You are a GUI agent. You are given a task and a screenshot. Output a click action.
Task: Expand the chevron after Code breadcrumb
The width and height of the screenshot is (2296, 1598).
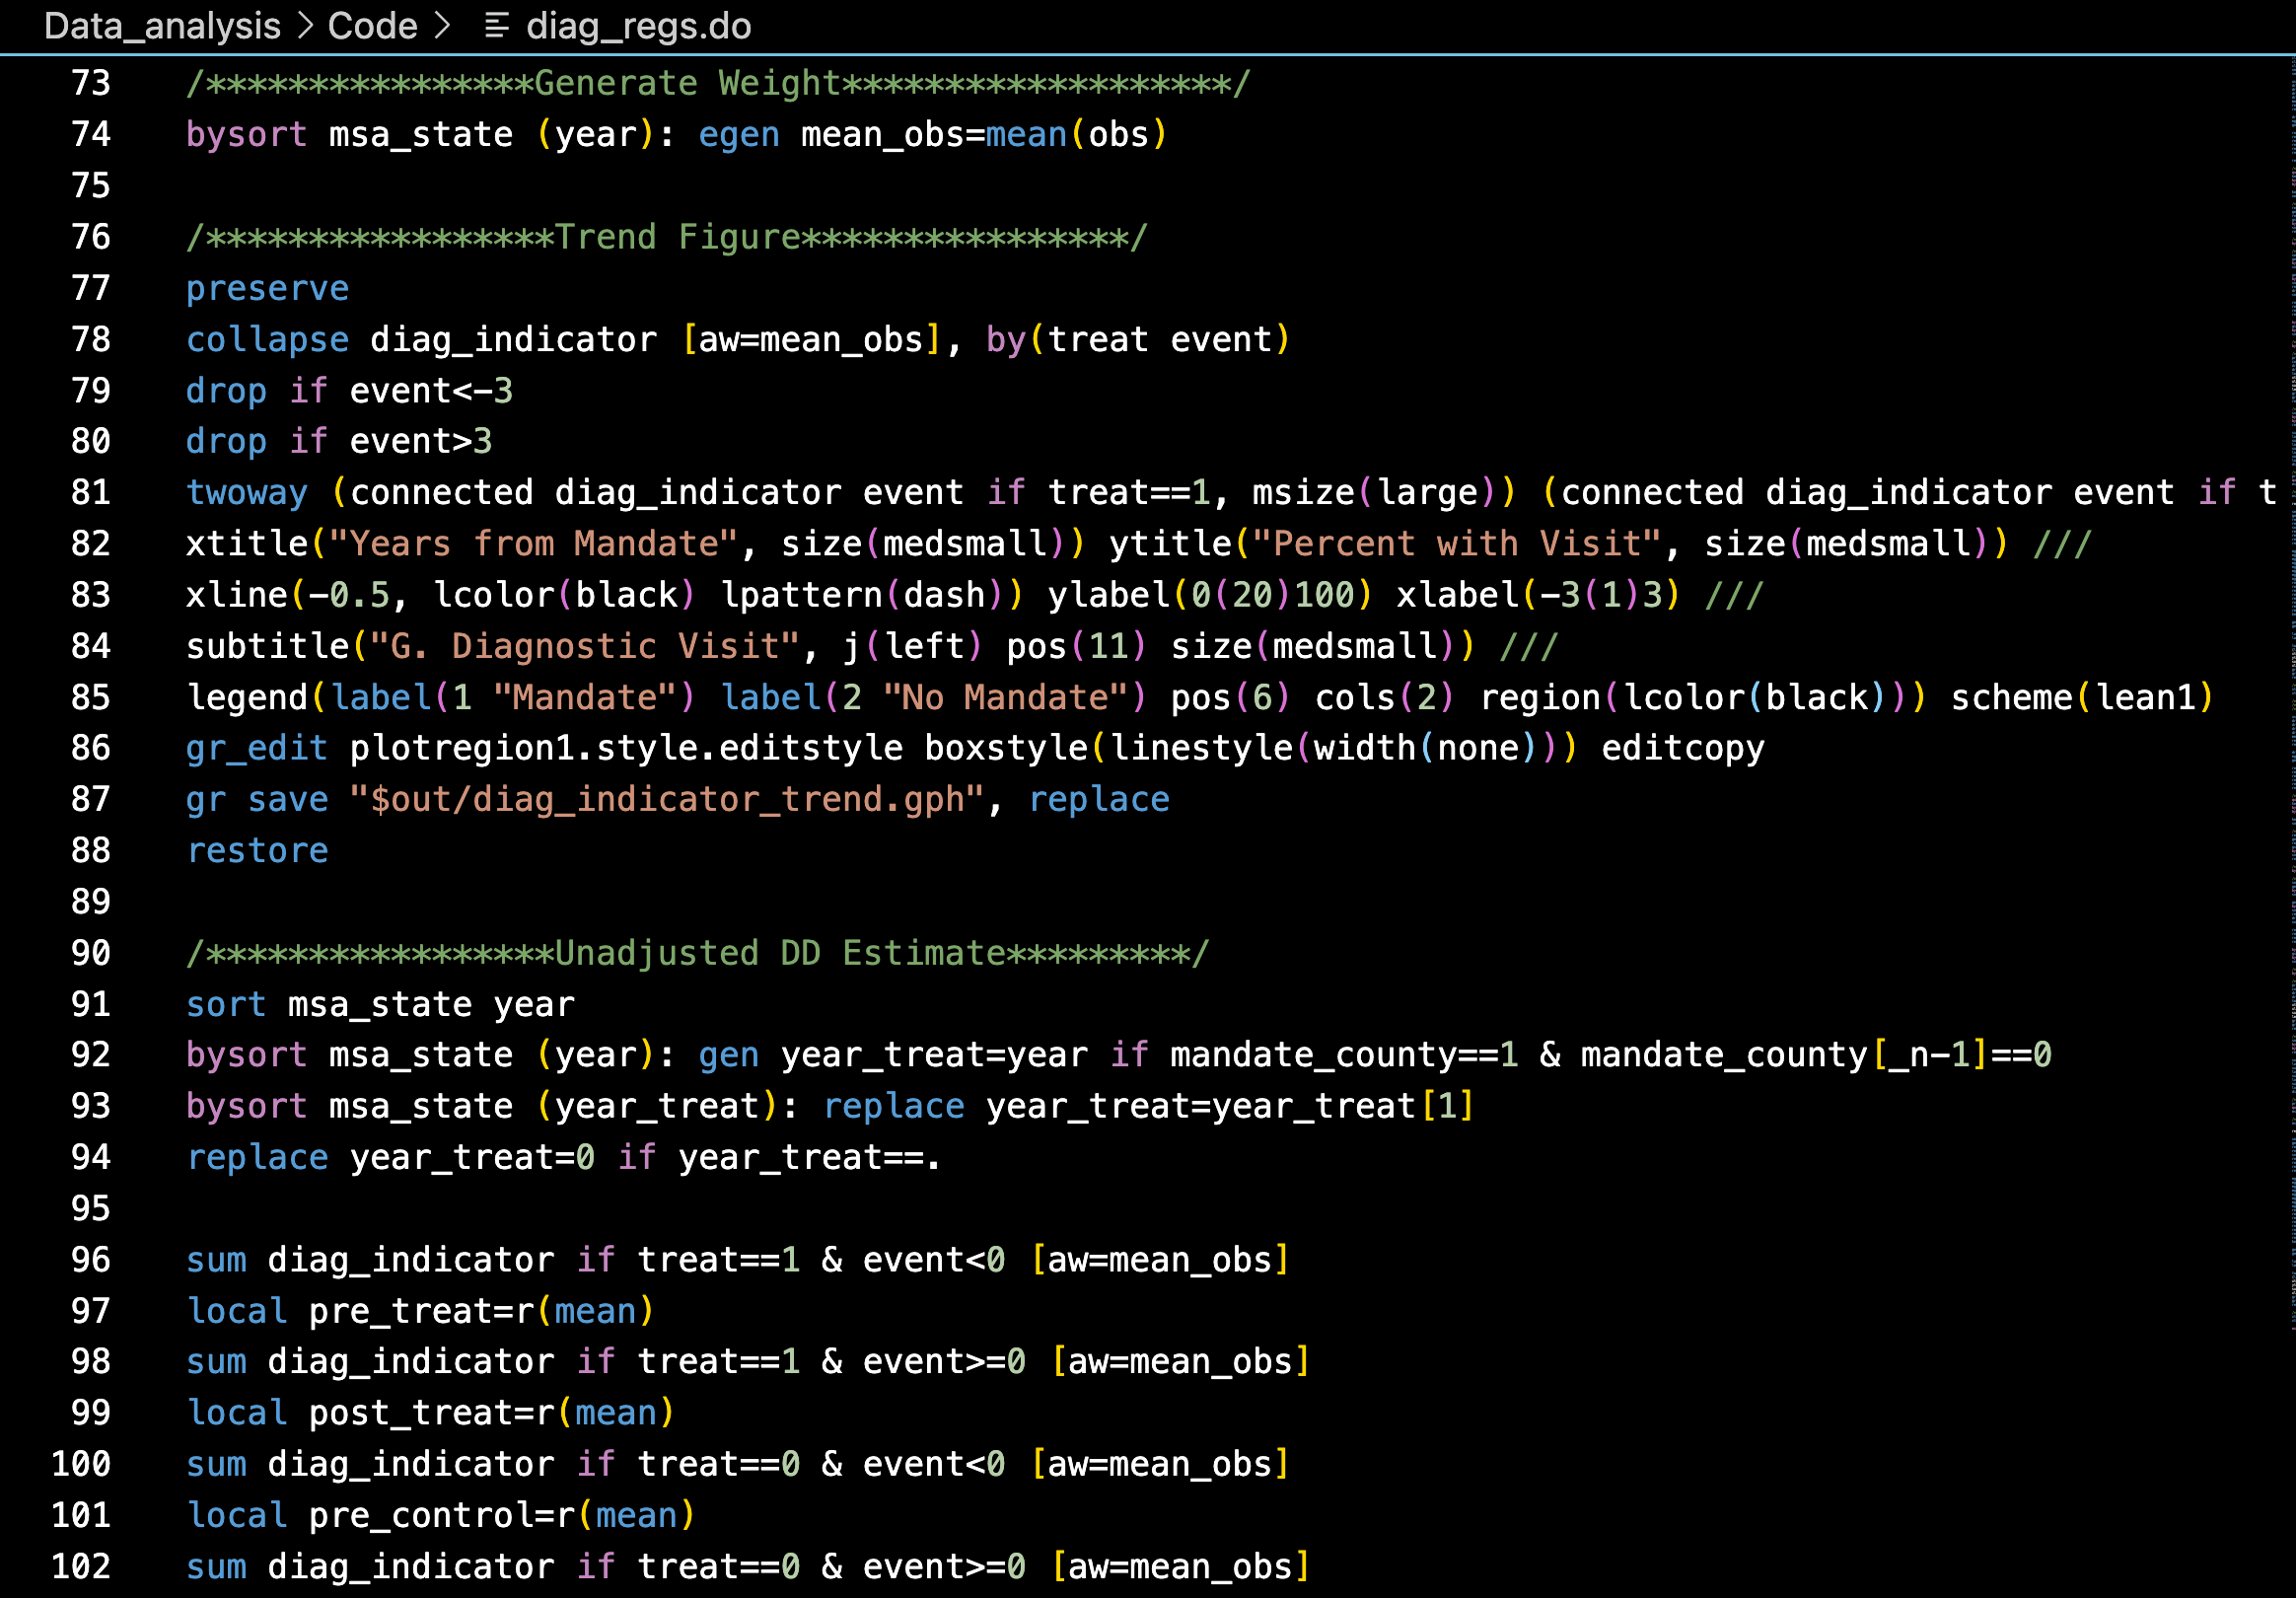click(441, 26)
